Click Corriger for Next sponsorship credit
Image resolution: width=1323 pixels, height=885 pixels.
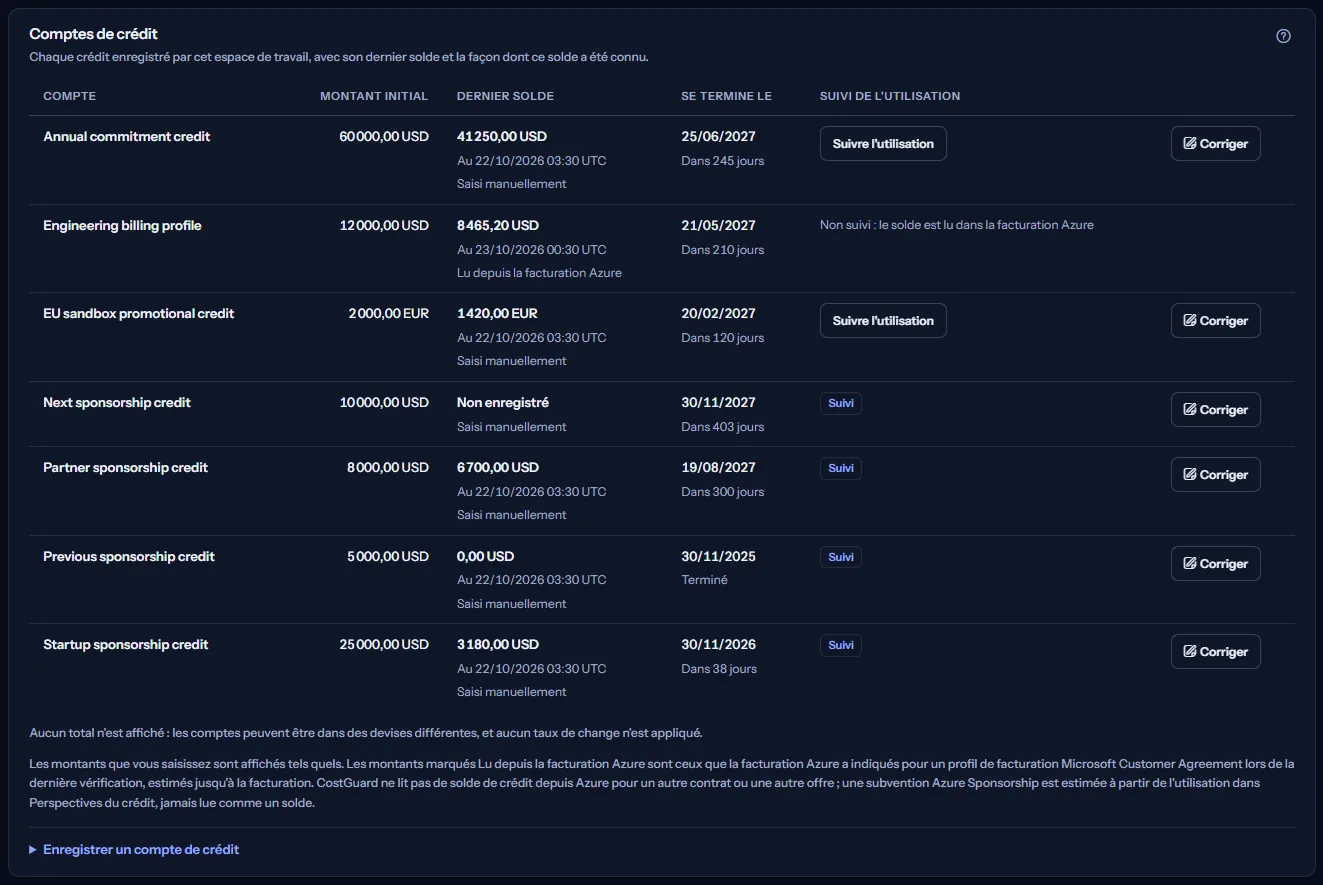click(1216, 409)
